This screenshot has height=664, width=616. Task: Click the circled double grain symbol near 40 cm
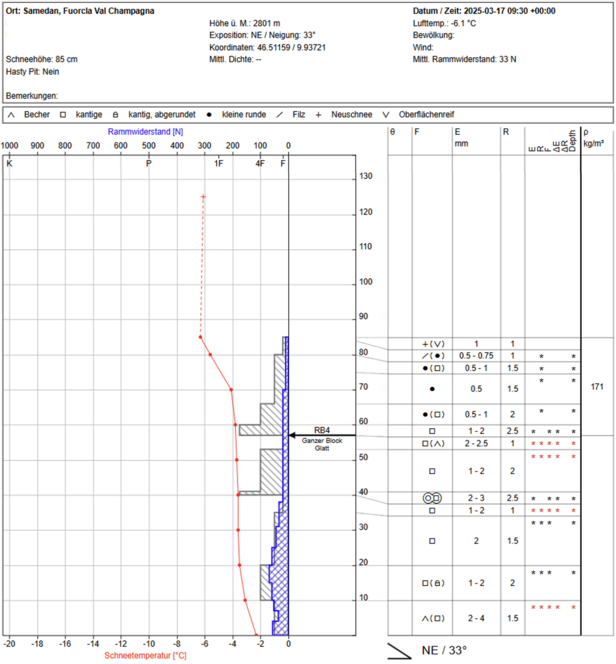[x=431, y=497]
